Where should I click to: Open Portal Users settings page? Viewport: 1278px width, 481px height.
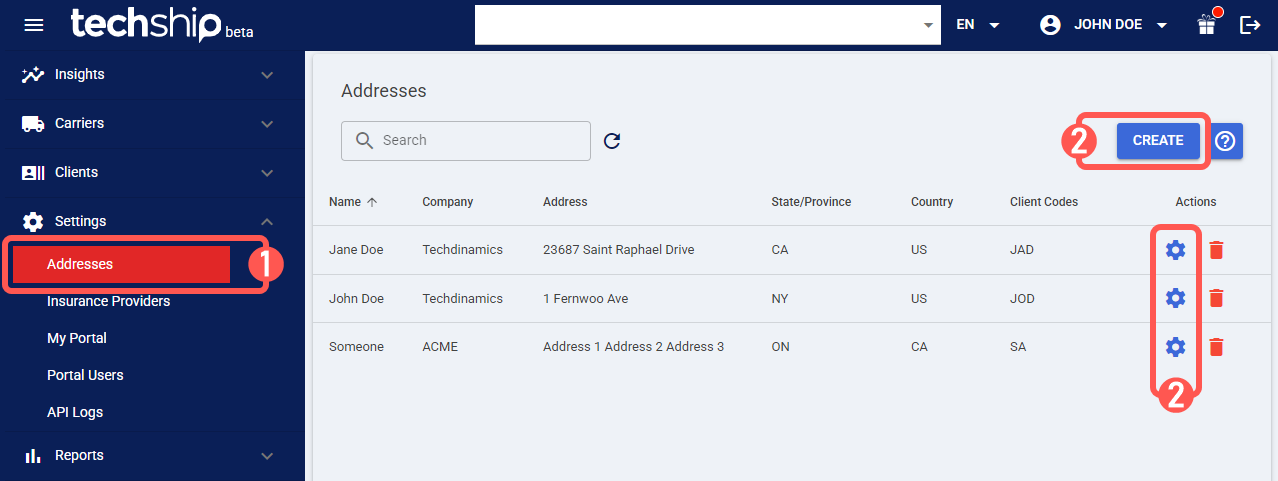point(85,375)
